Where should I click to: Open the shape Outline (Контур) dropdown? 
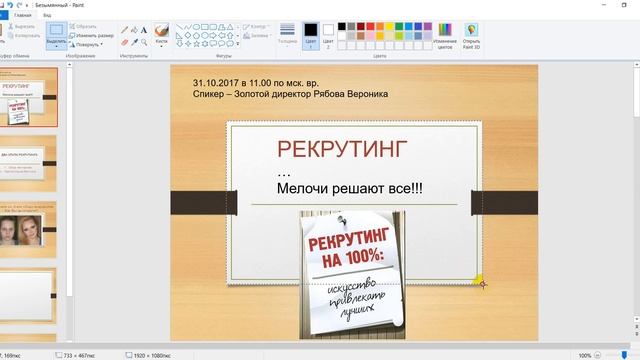click(257, 27)
